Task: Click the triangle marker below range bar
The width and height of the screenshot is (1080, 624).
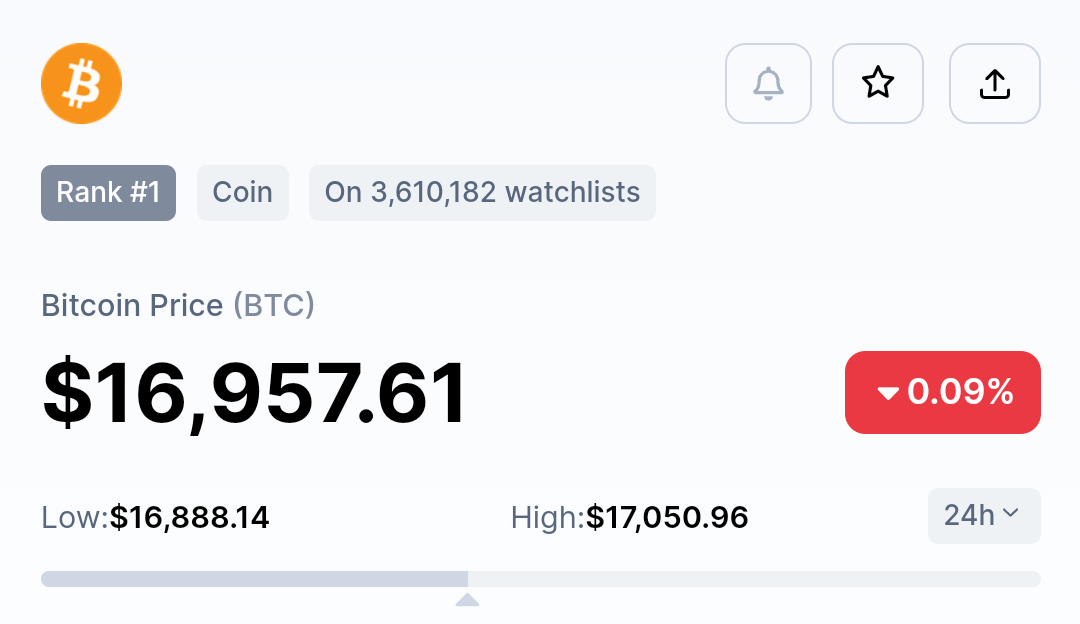Action: tap(467, 600)
